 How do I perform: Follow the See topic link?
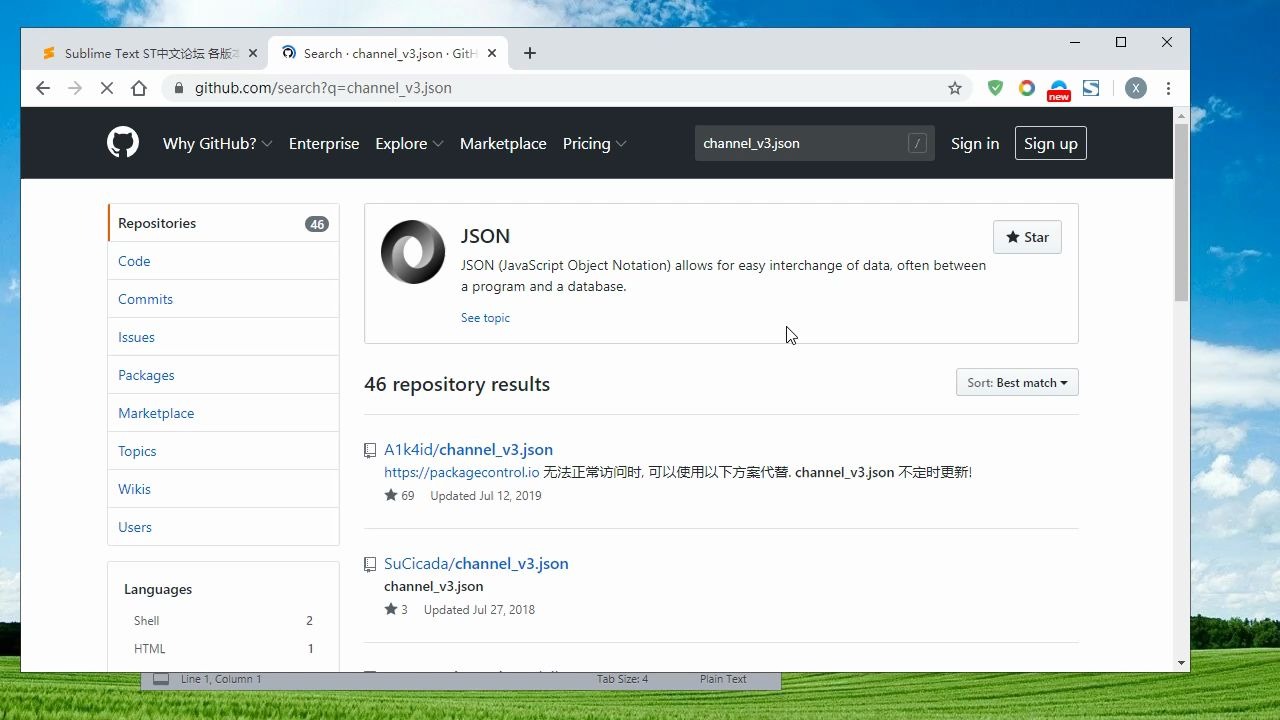(485, 318)
